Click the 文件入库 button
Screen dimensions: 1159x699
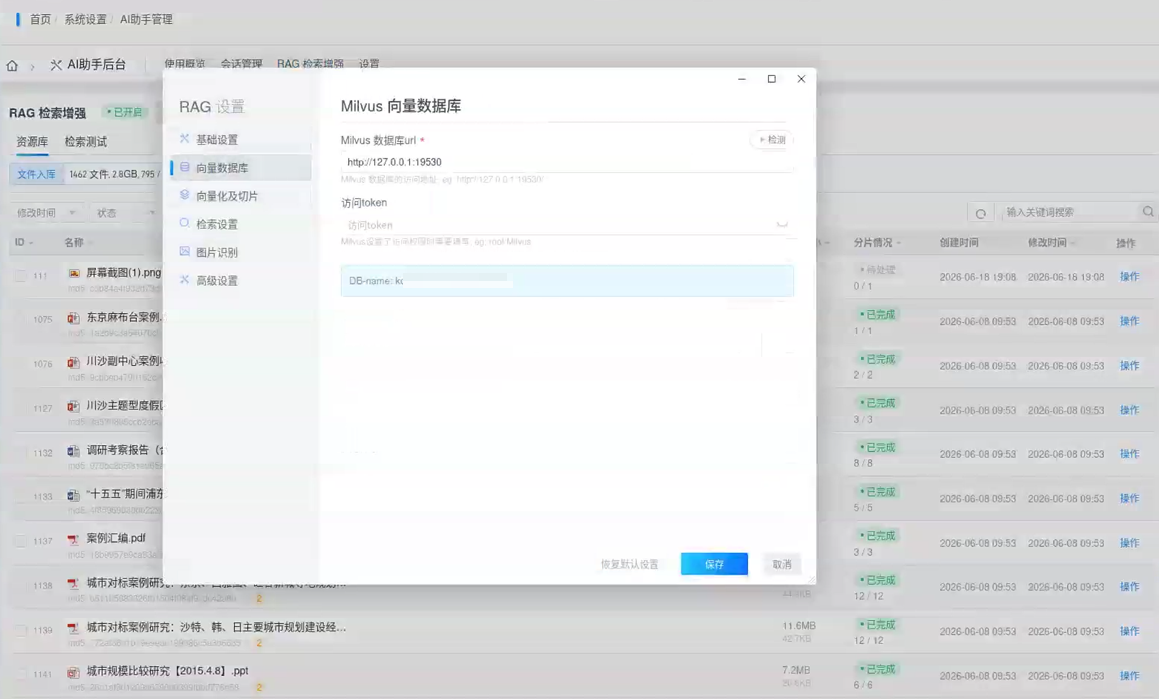click(x=36, y=174)
